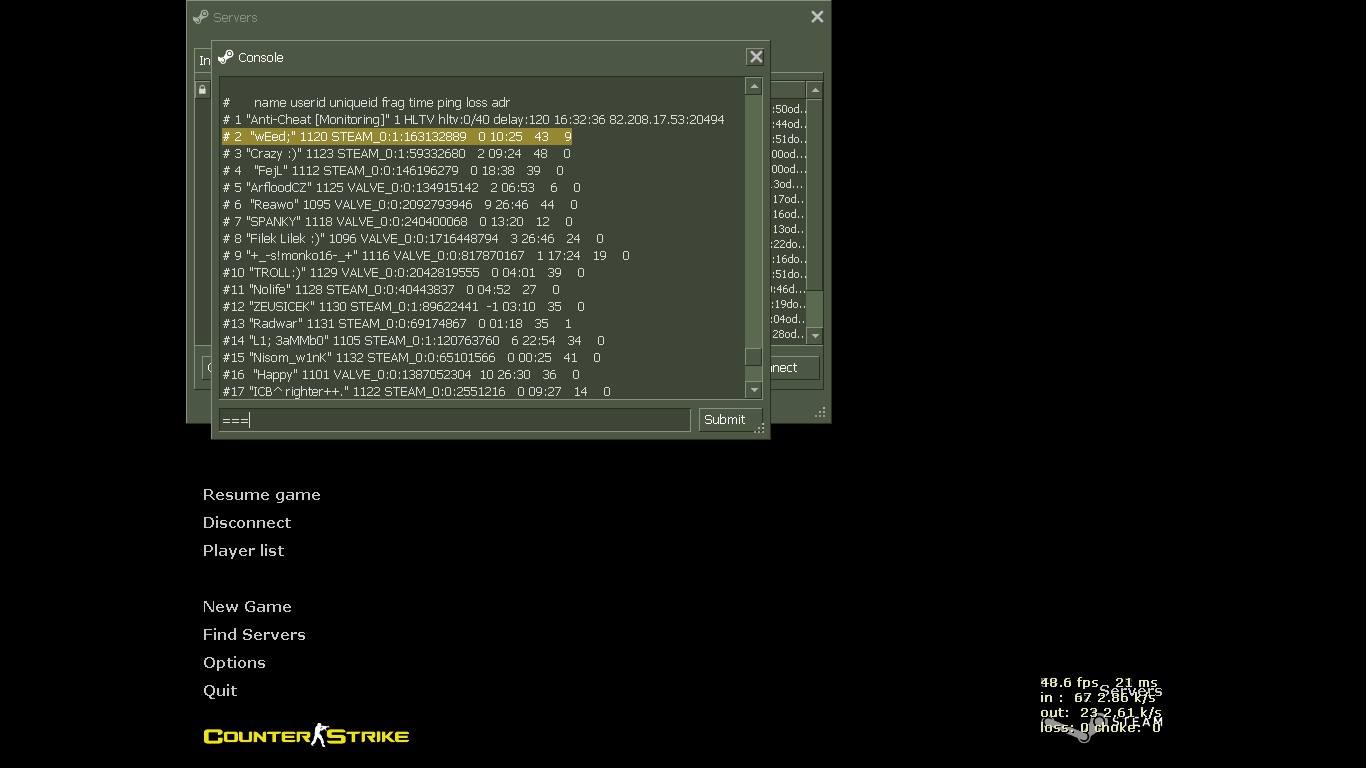Select the "Nisom_w1nK" player line
The image size is (1366, 768).
coord(412,358)
